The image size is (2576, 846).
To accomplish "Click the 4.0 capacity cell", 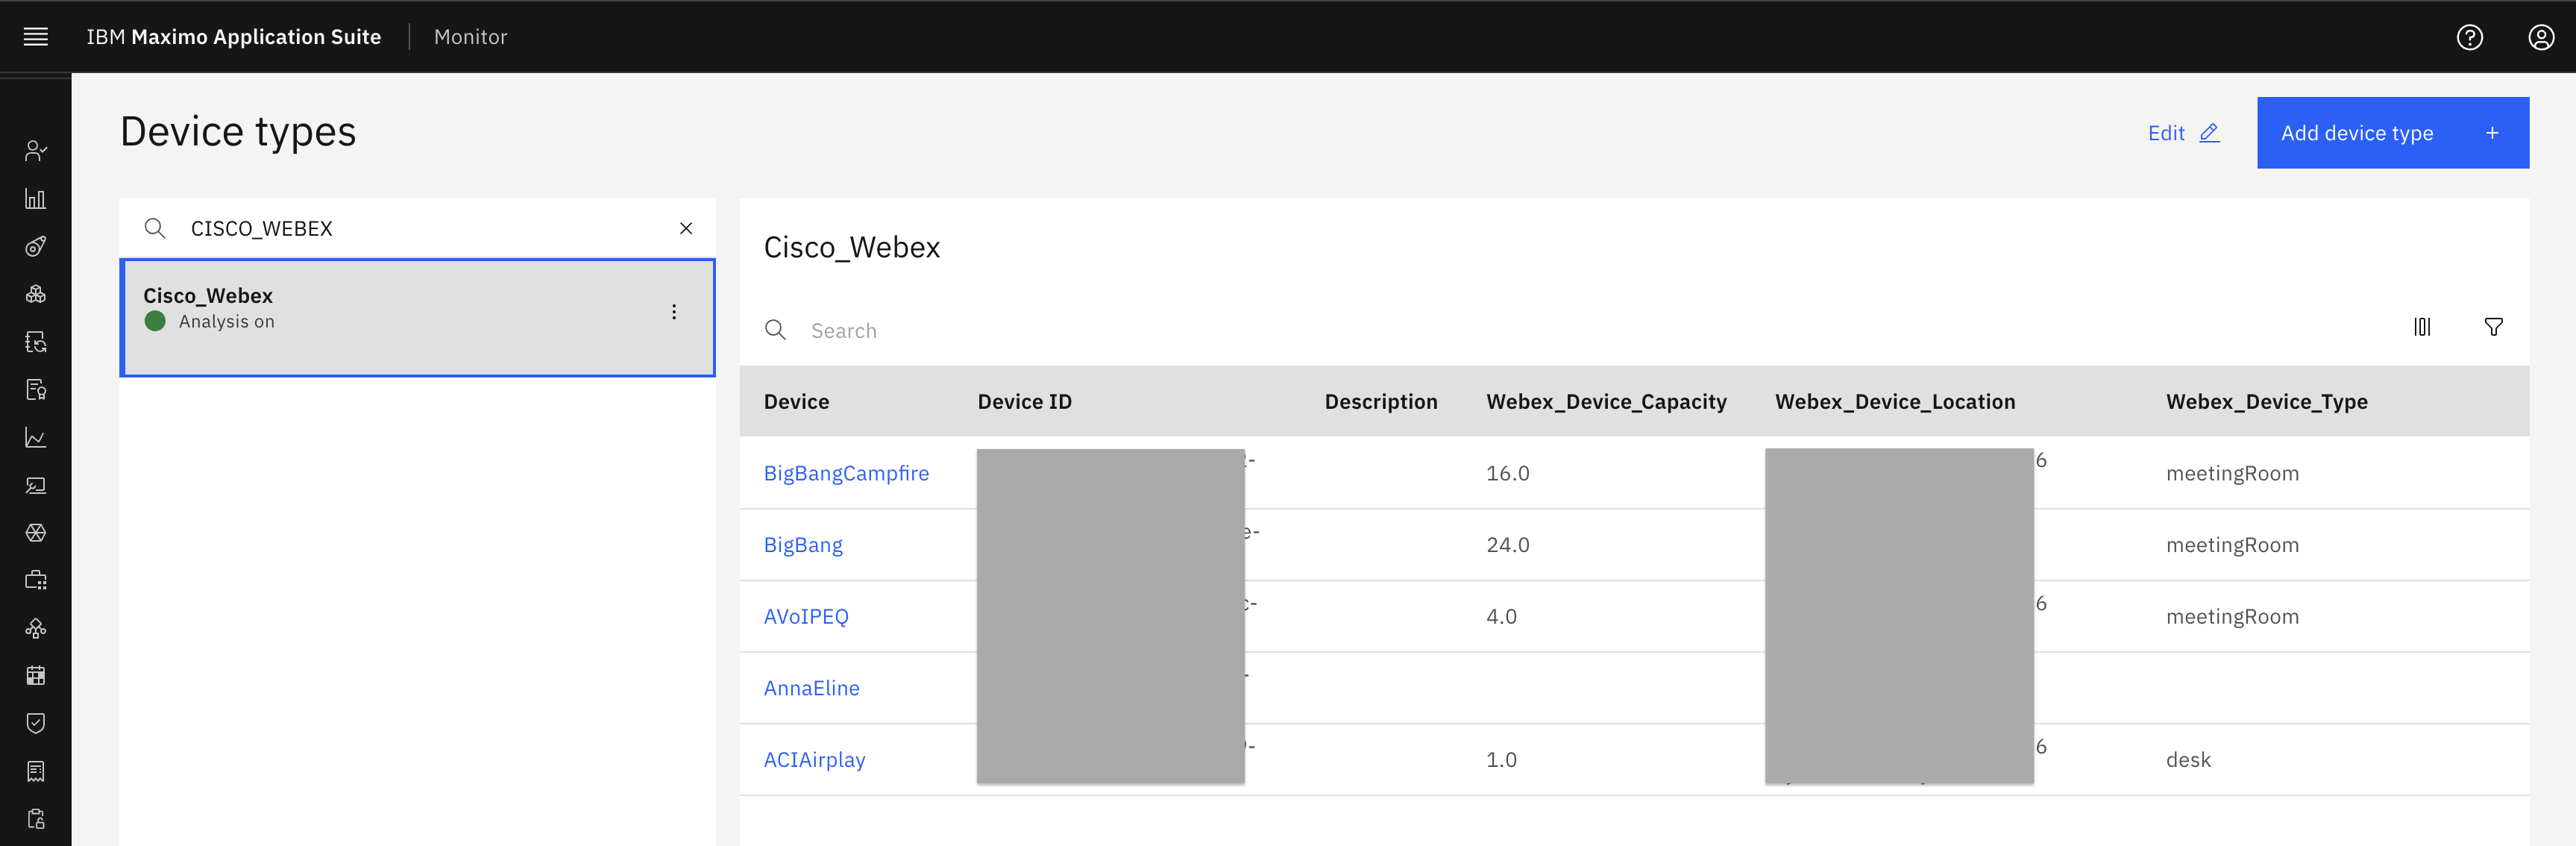I will [1501, 616].
